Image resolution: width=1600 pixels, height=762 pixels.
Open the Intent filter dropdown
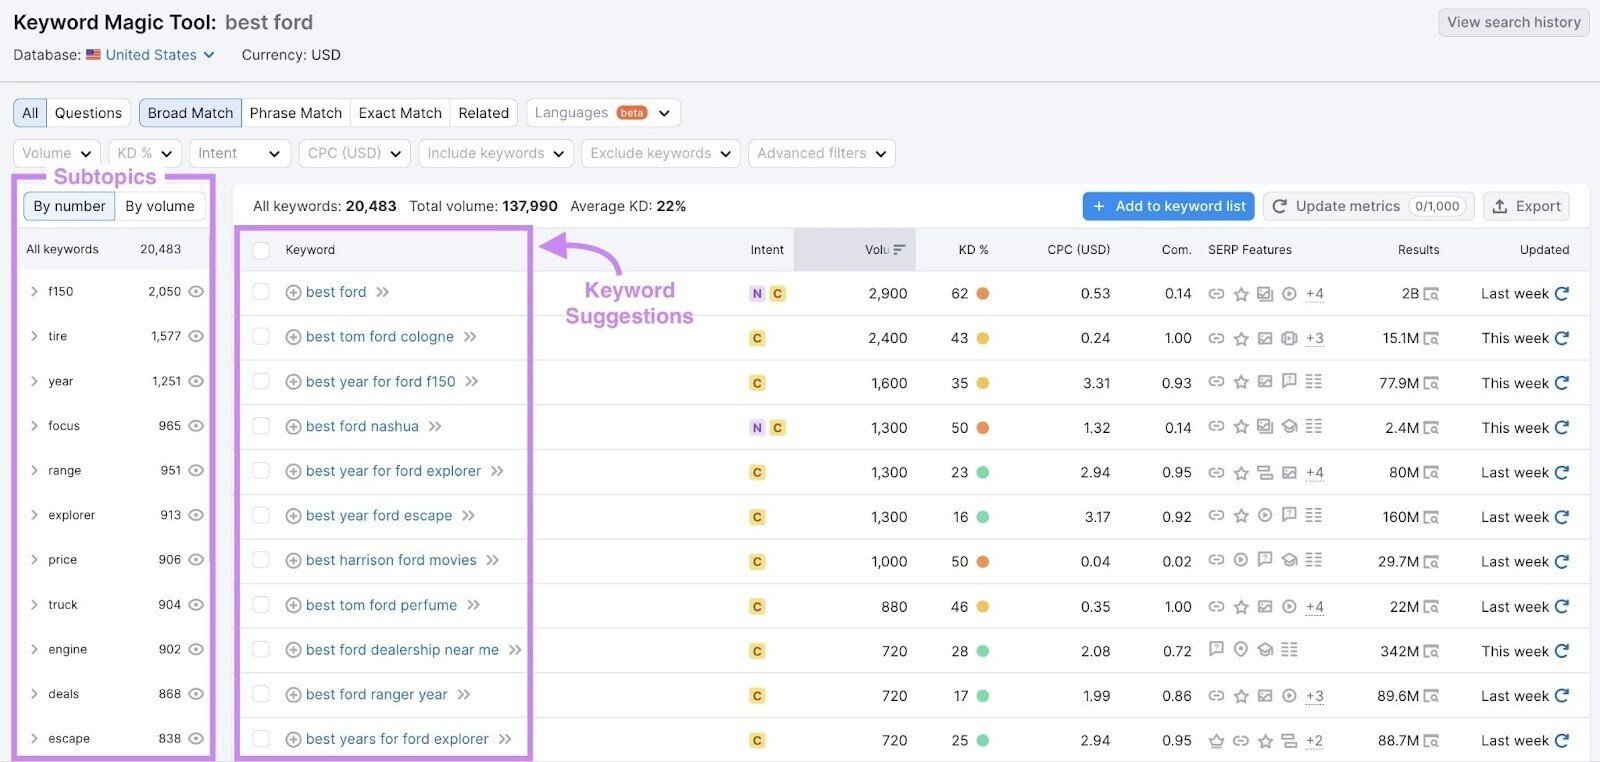240,153
